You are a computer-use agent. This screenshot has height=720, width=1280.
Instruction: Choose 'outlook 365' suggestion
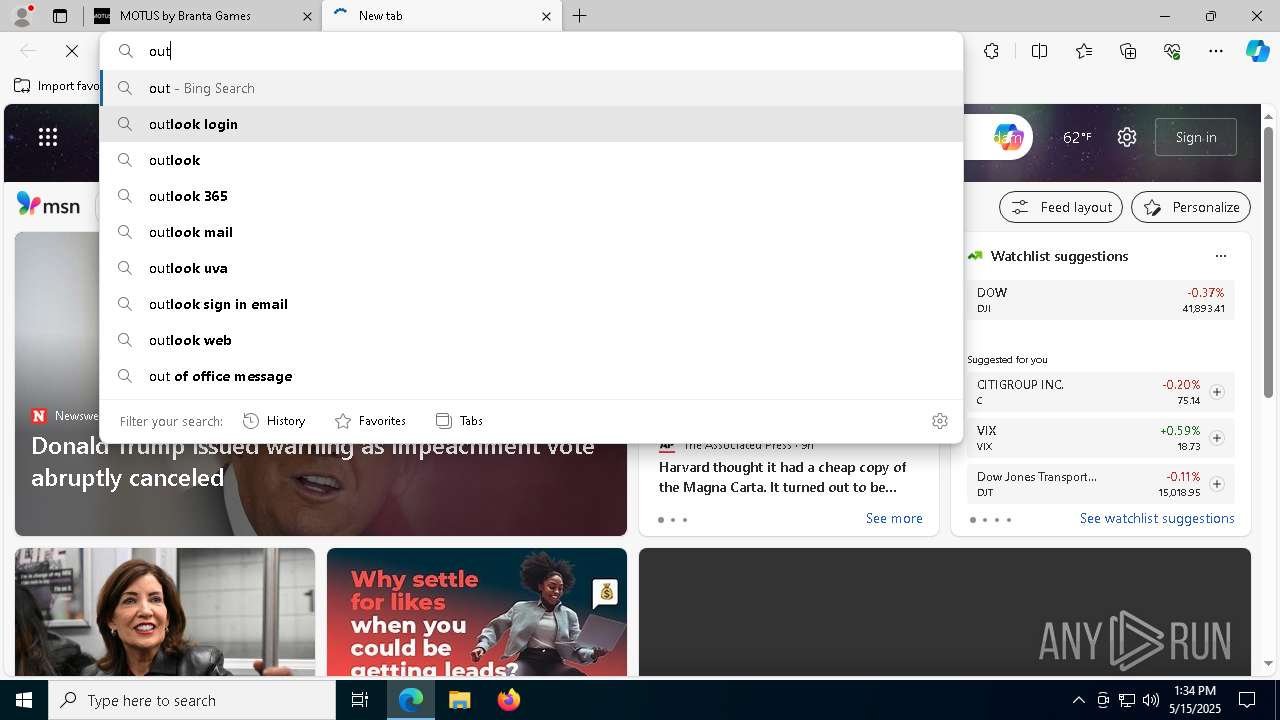[531, 196]
